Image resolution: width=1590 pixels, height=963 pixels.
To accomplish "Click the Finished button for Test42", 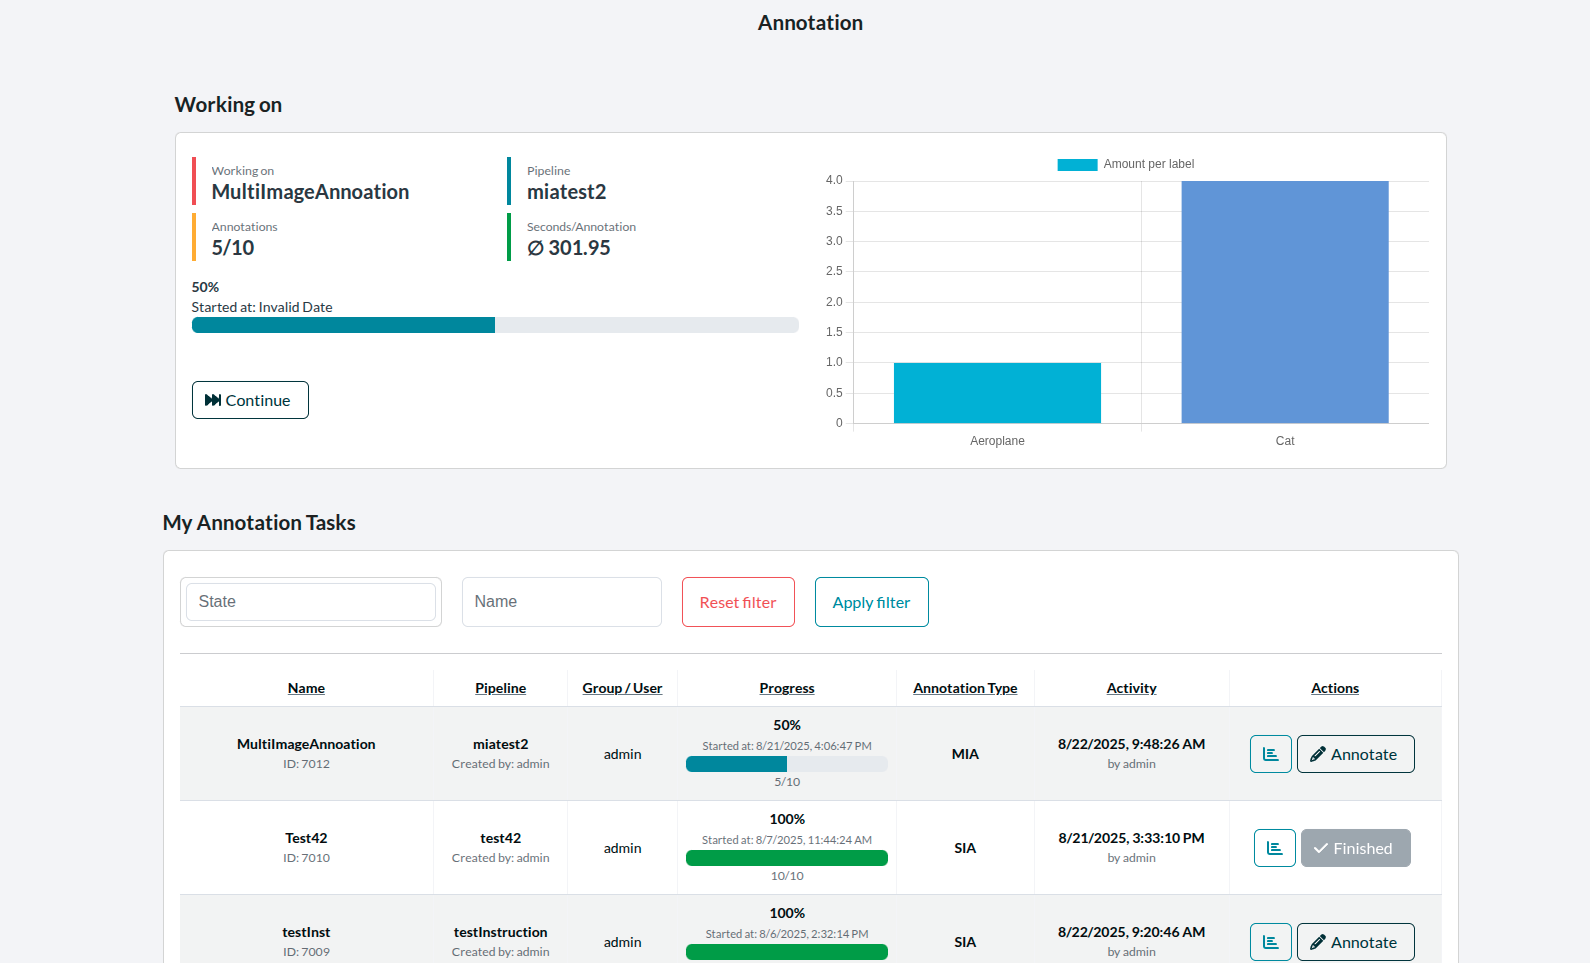I will pyautogui.click(x=1355, y=848).
